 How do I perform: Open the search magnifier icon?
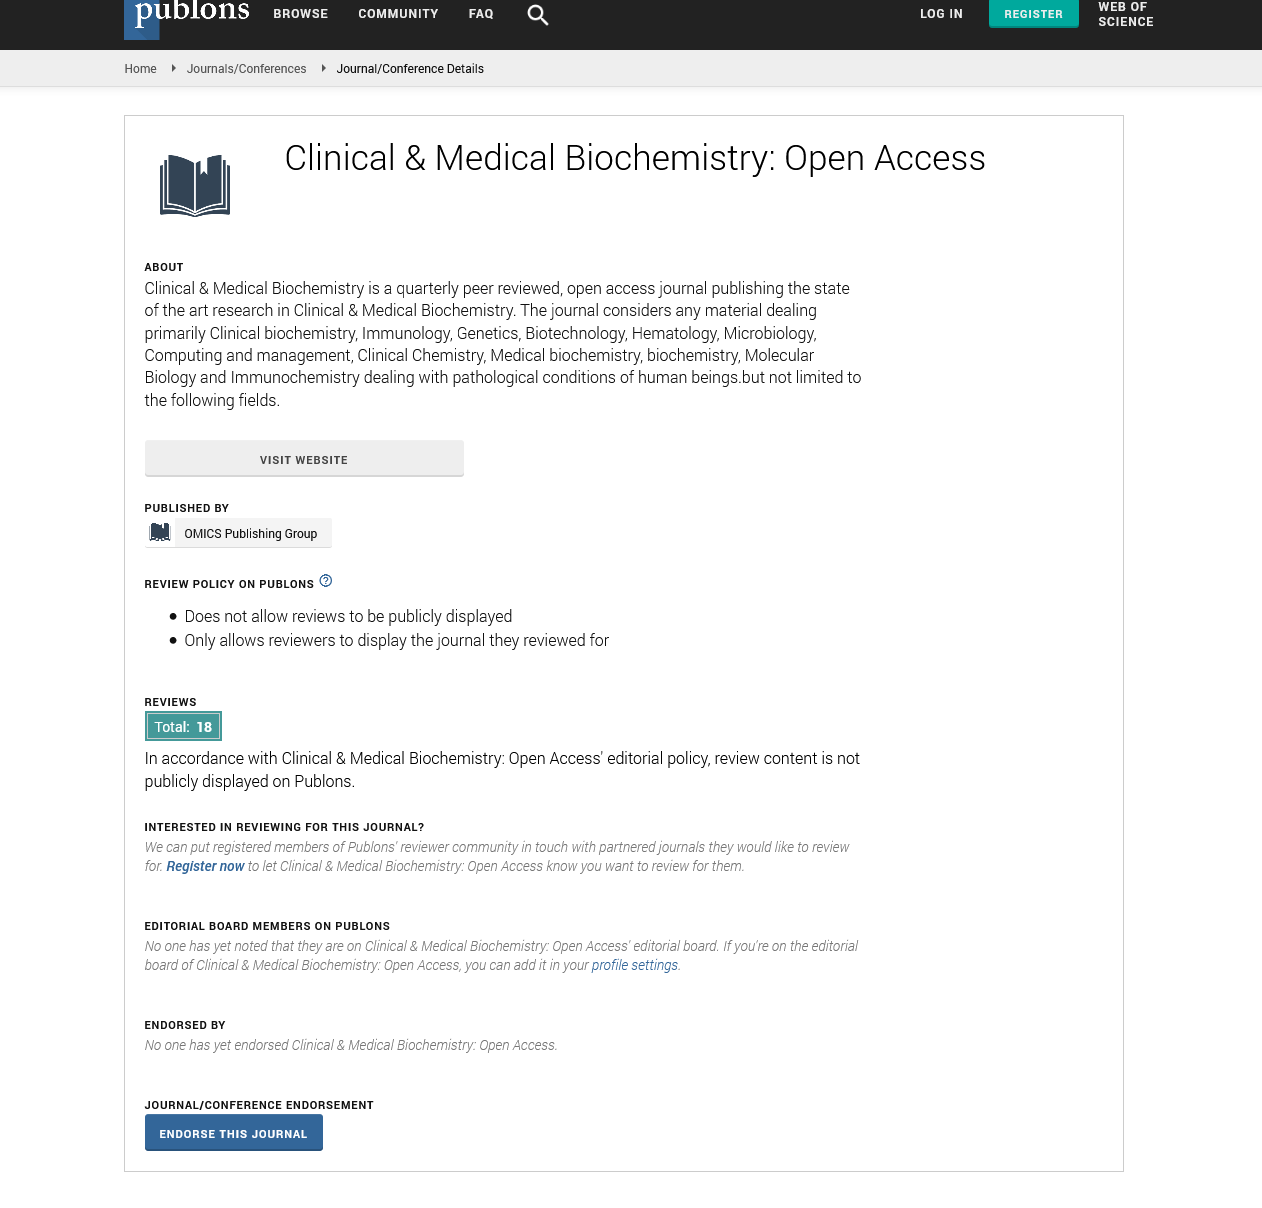coord(538,15)
